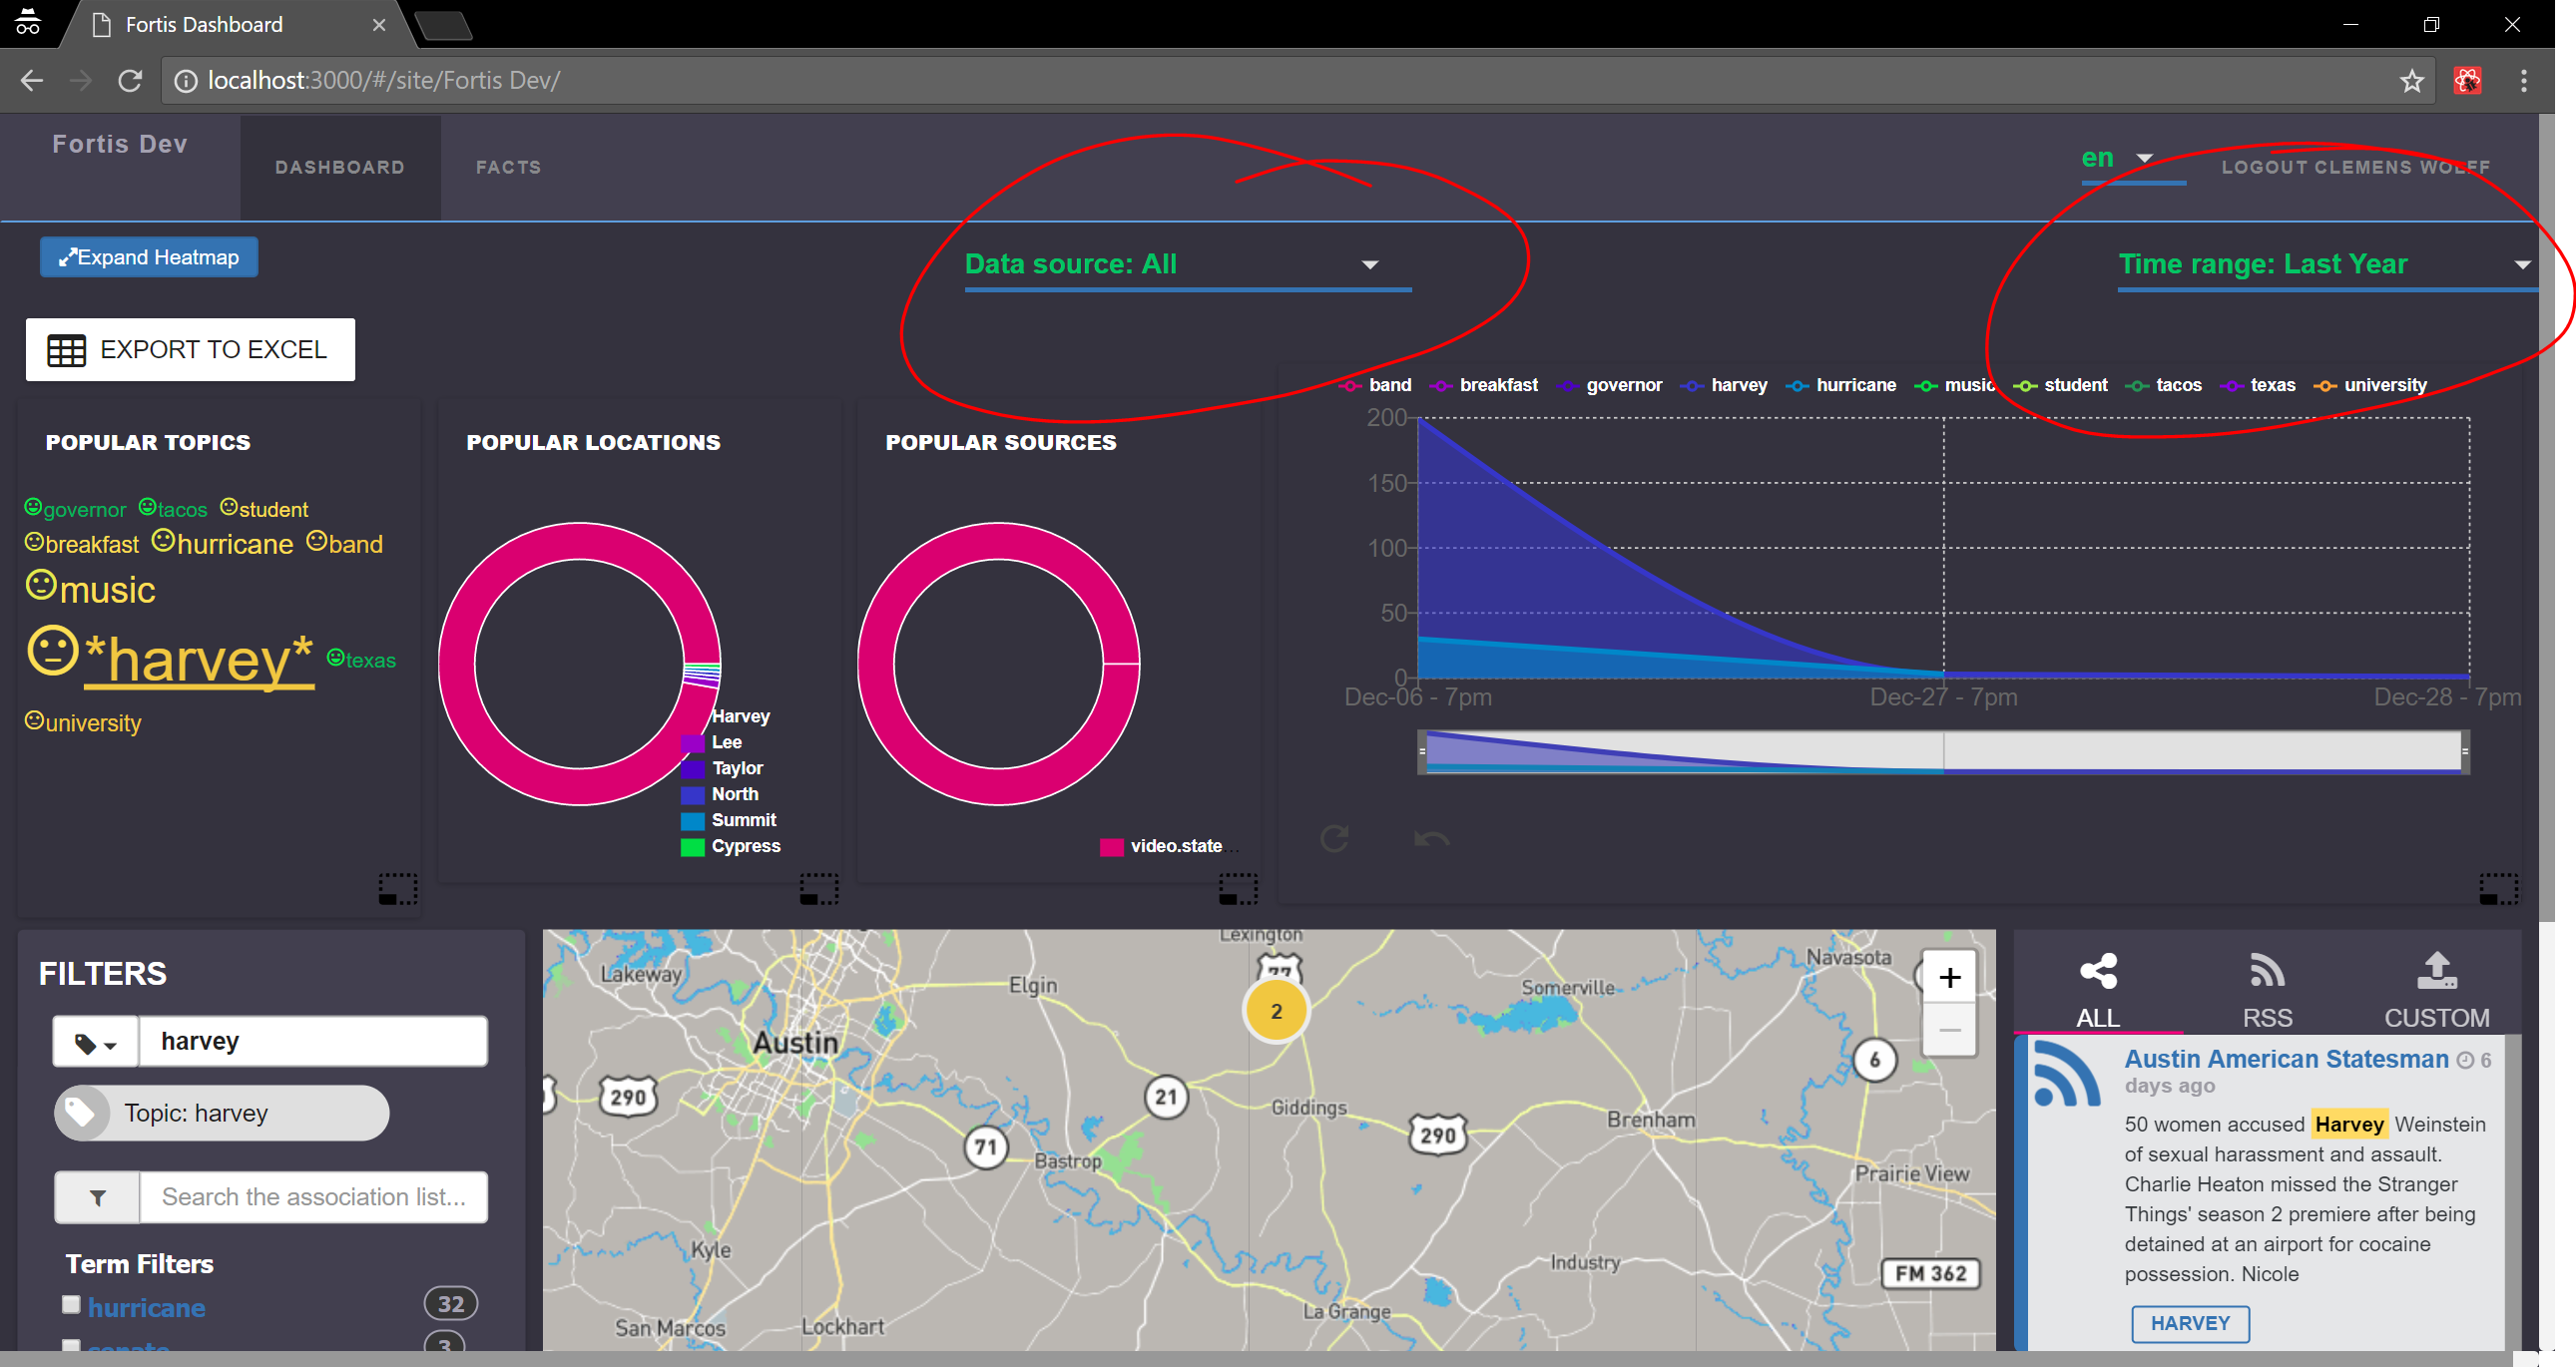2576x1367 pixels.
Task: Open the RSS feed tab icon in news panel
Action: [x=2266, y=970]
